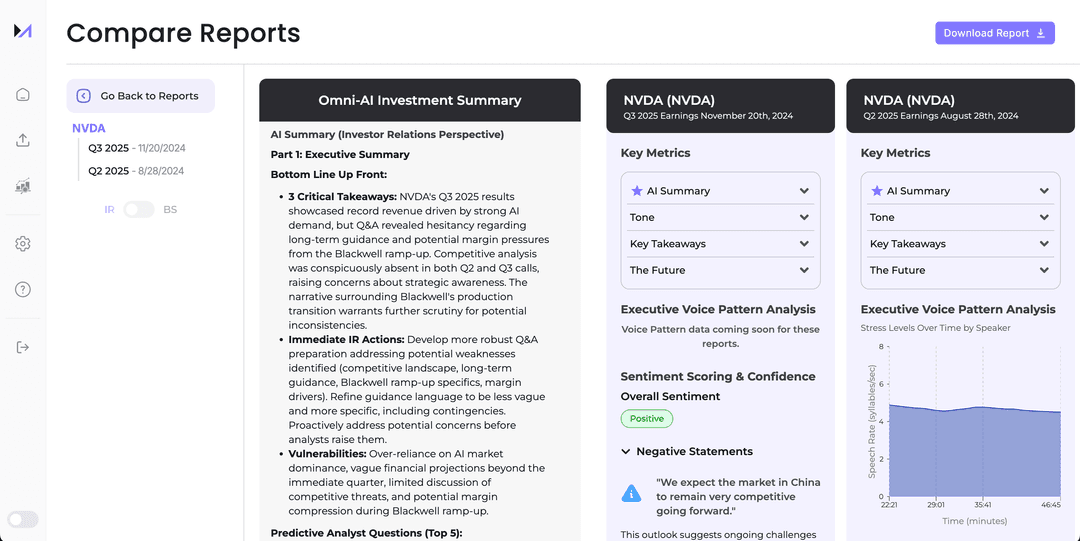Click the 35:41 marker on the stress chart
This screenshot has width=1080, height=541.
point(983,506)
